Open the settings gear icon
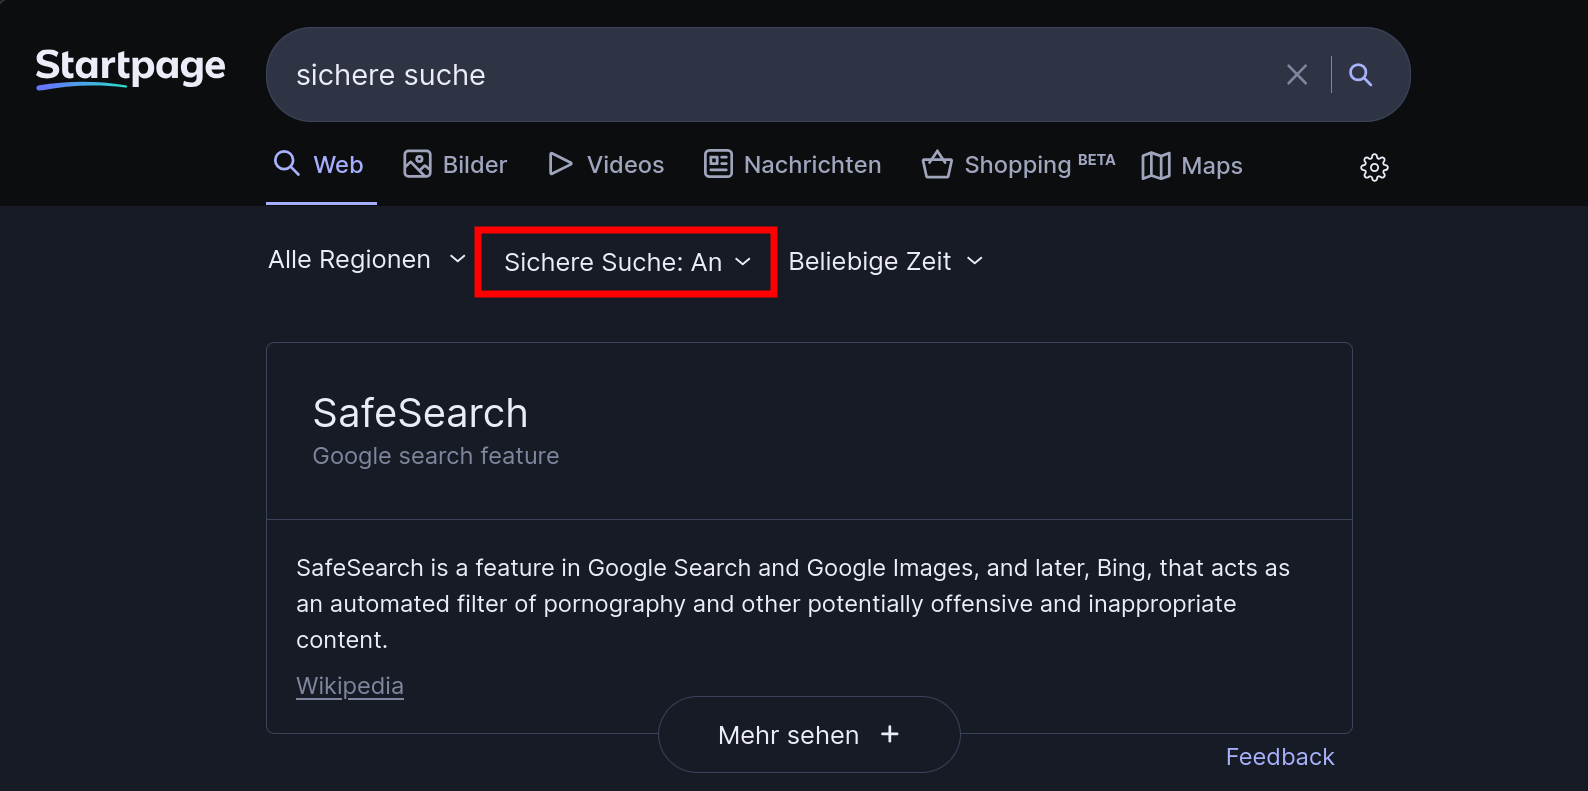Image resolution: width=1588 pixels, height=791 pixels. tap(1374, 167)
